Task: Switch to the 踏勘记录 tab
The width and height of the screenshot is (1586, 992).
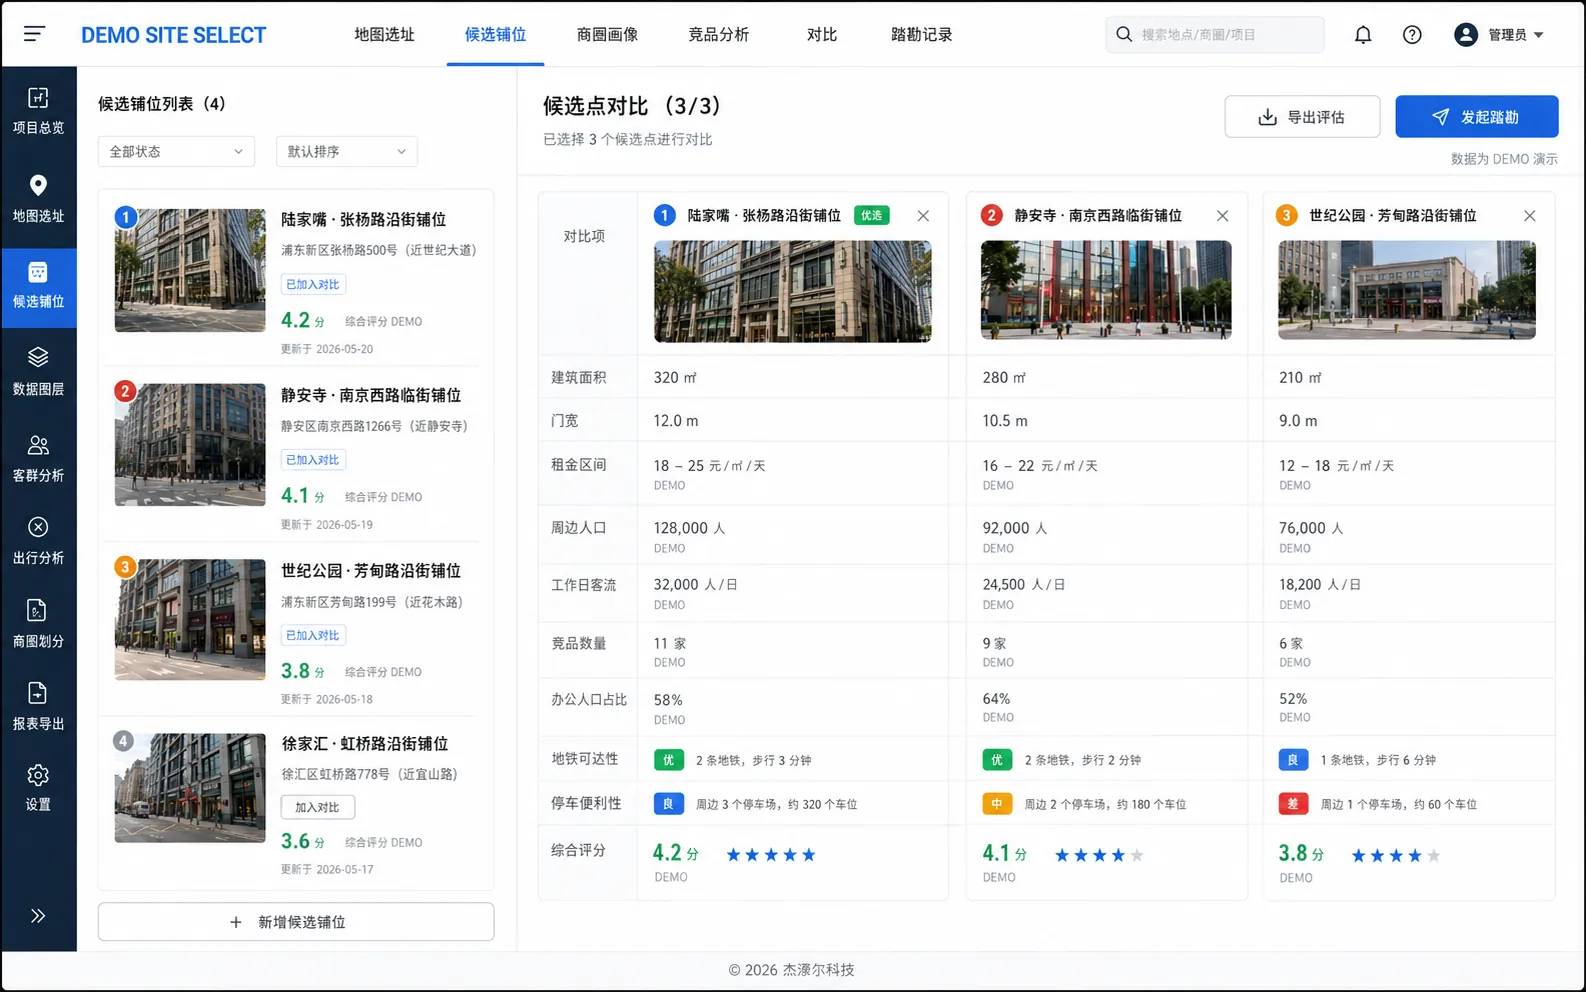Action: [x=921, y=35]
